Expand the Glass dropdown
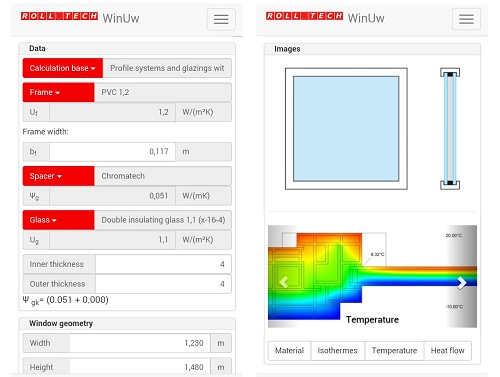Viewport: 500px width, 377px height. [58, 220]
